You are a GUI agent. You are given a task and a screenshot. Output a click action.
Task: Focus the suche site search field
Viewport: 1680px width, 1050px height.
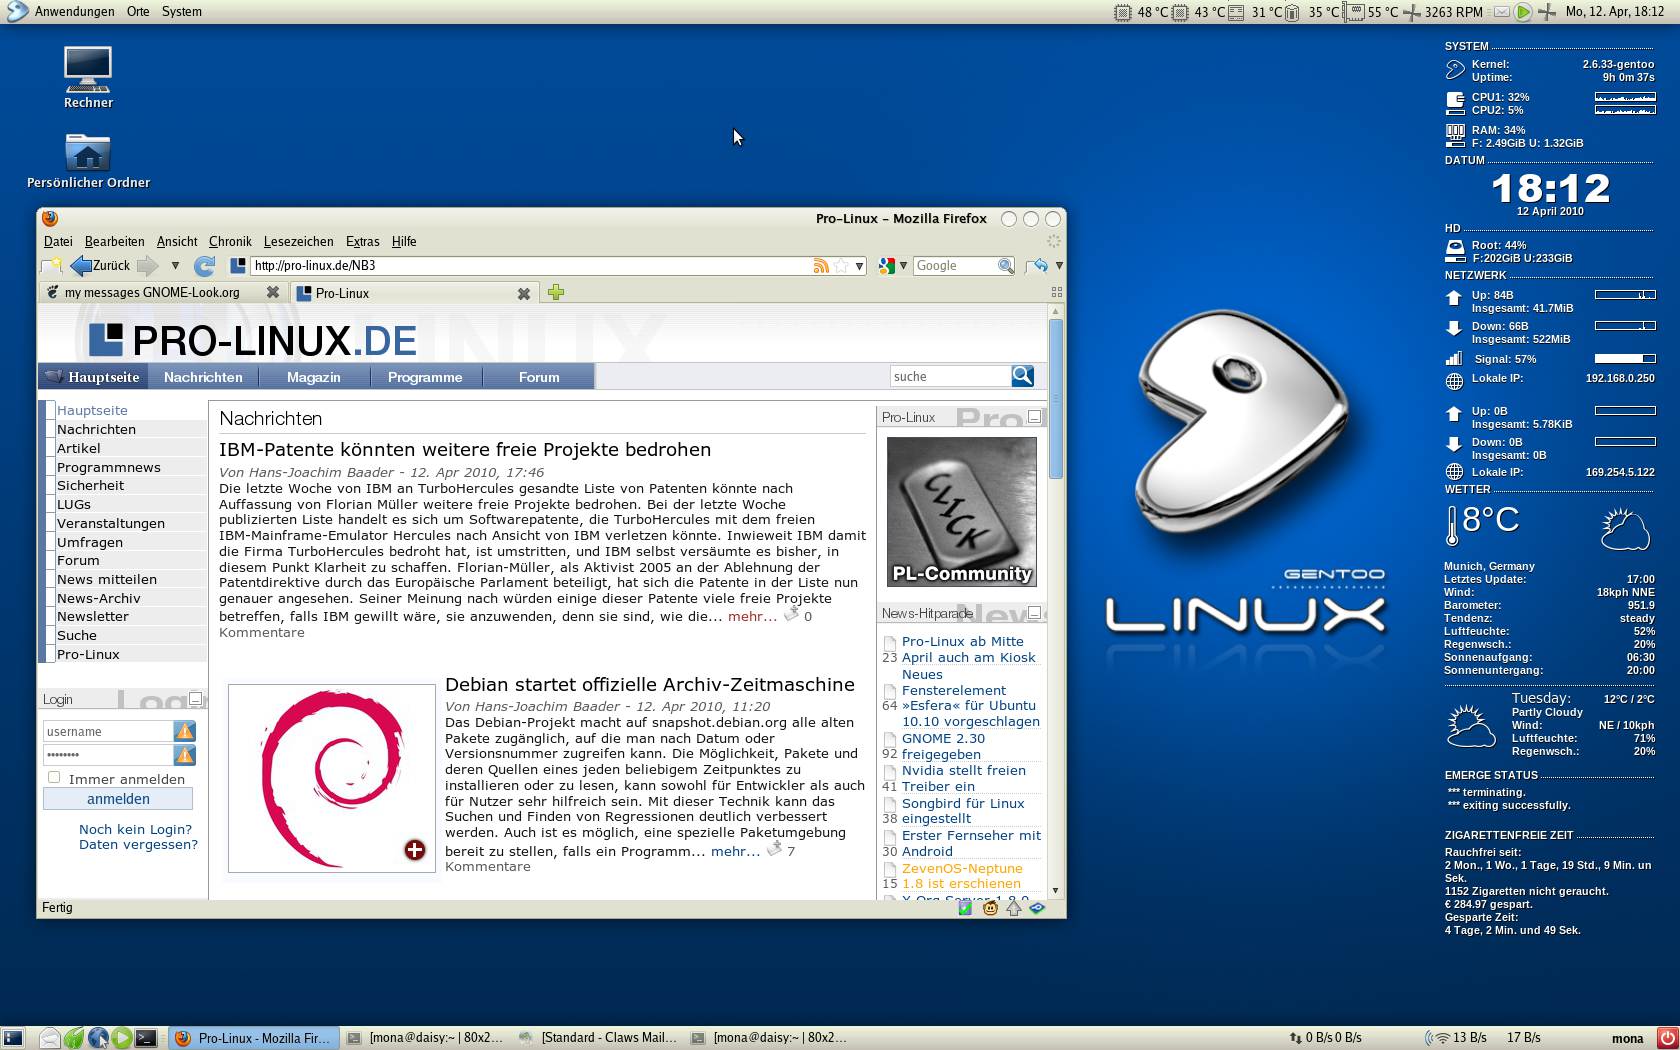pos(950,376)
